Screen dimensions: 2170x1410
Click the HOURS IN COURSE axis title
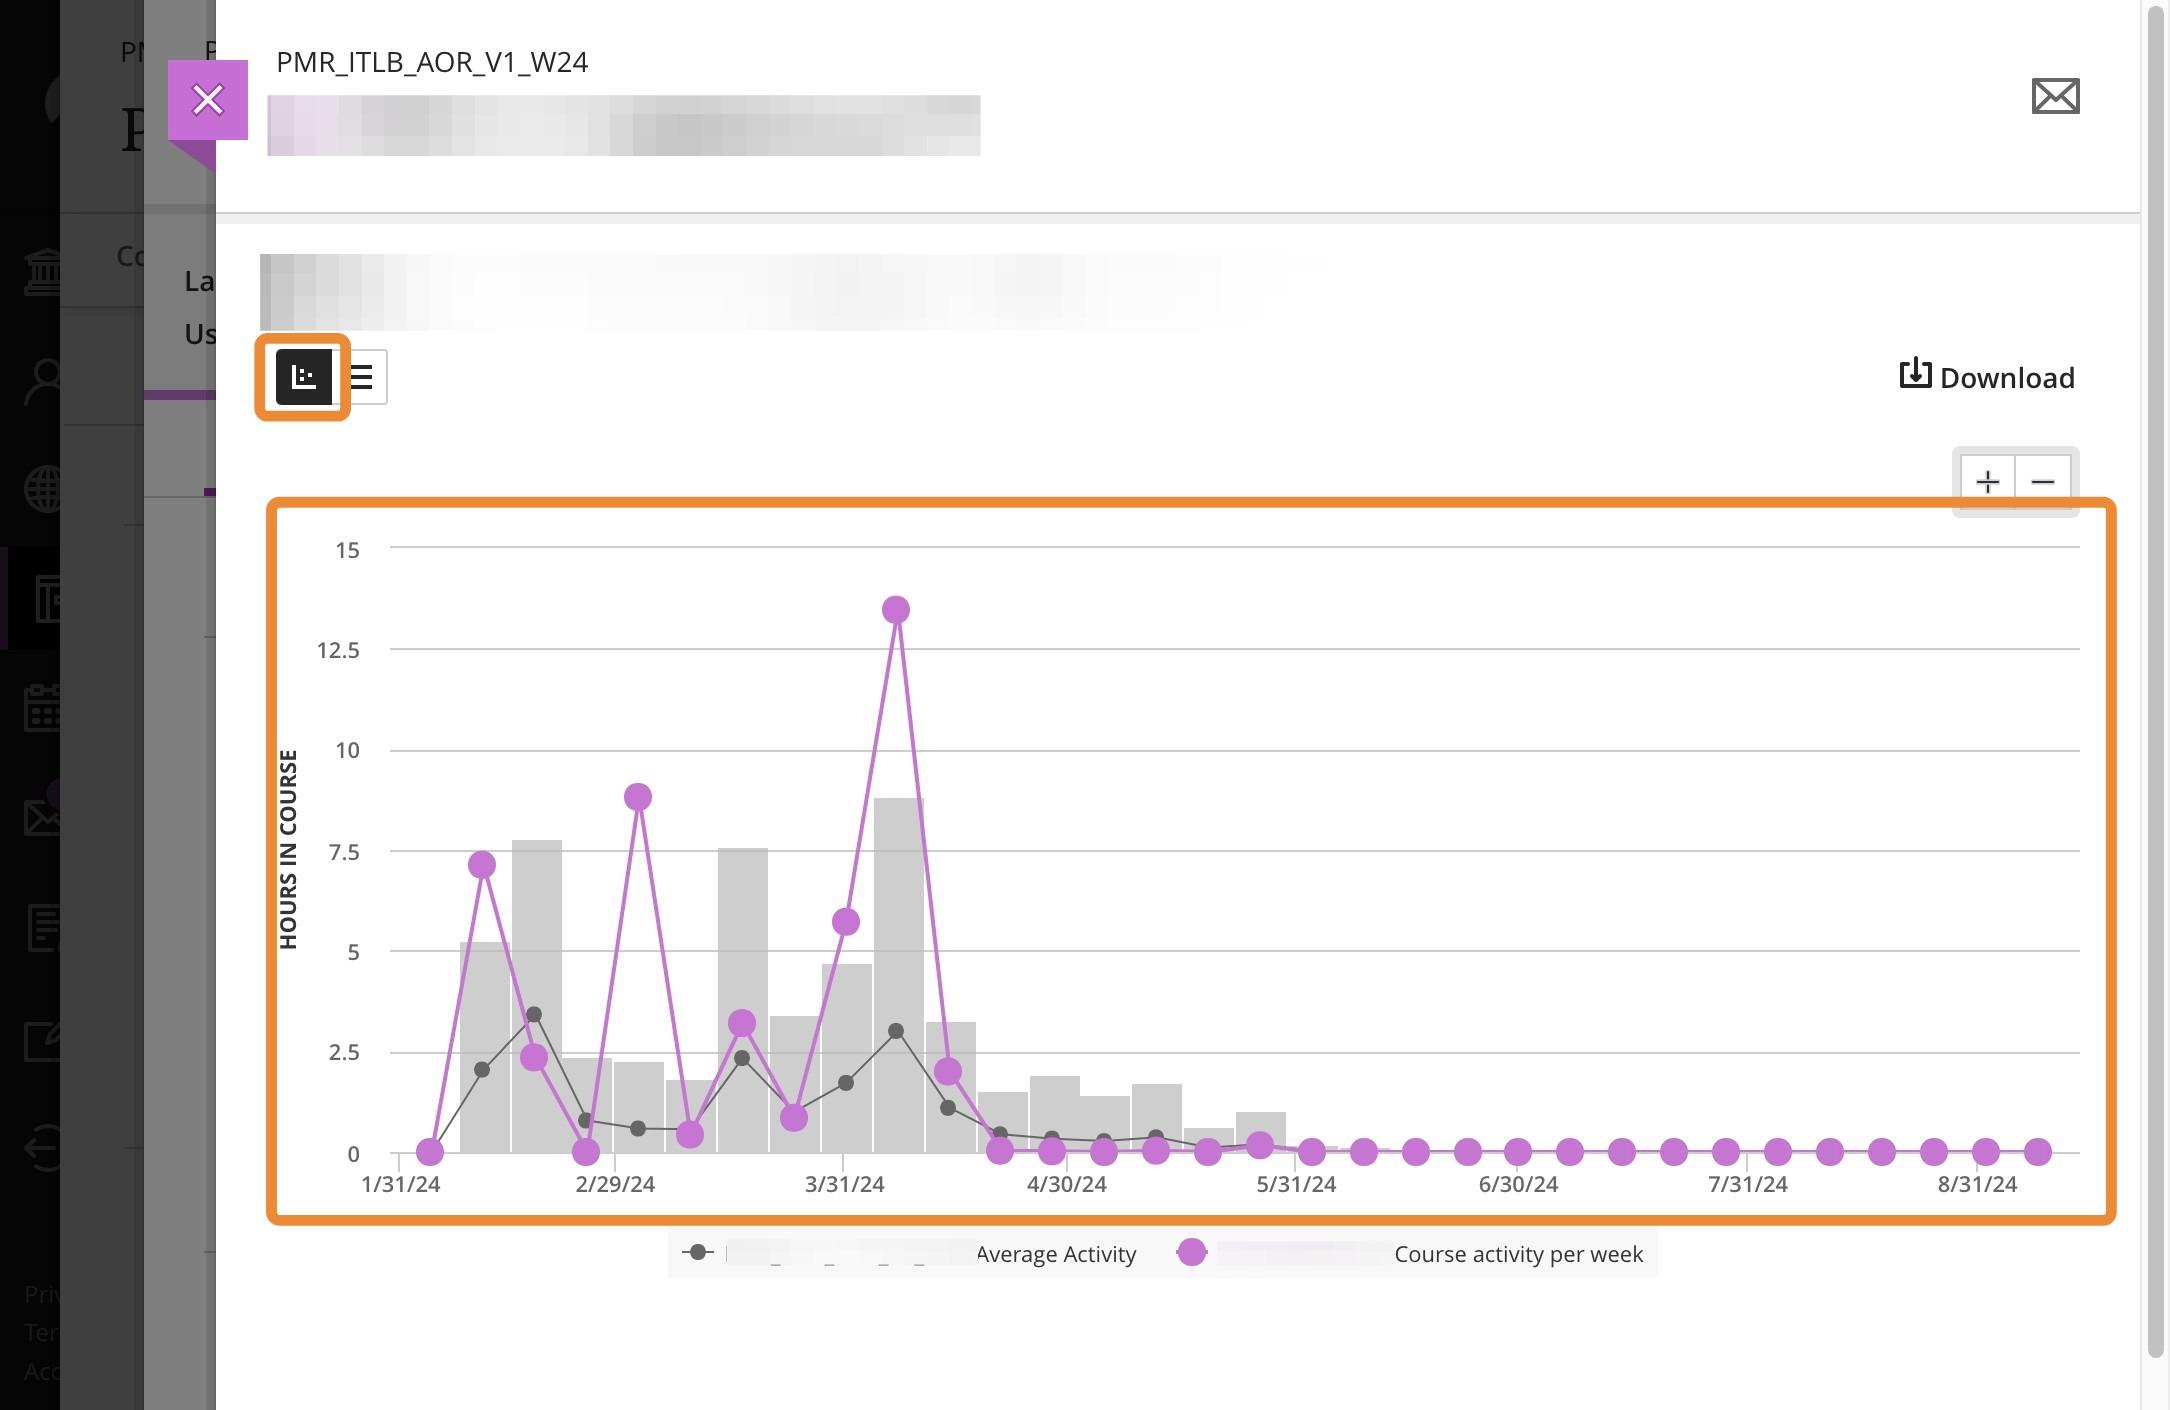[x=288, y=849]
